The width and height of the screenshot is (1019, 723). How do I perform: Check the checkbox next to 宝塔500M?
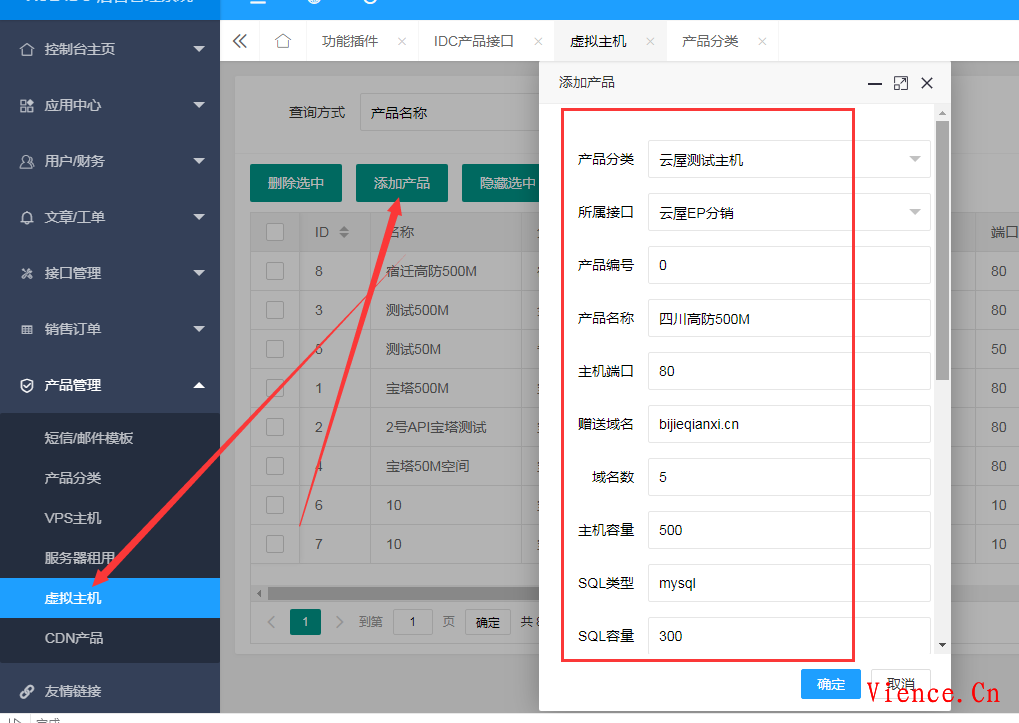274,388
